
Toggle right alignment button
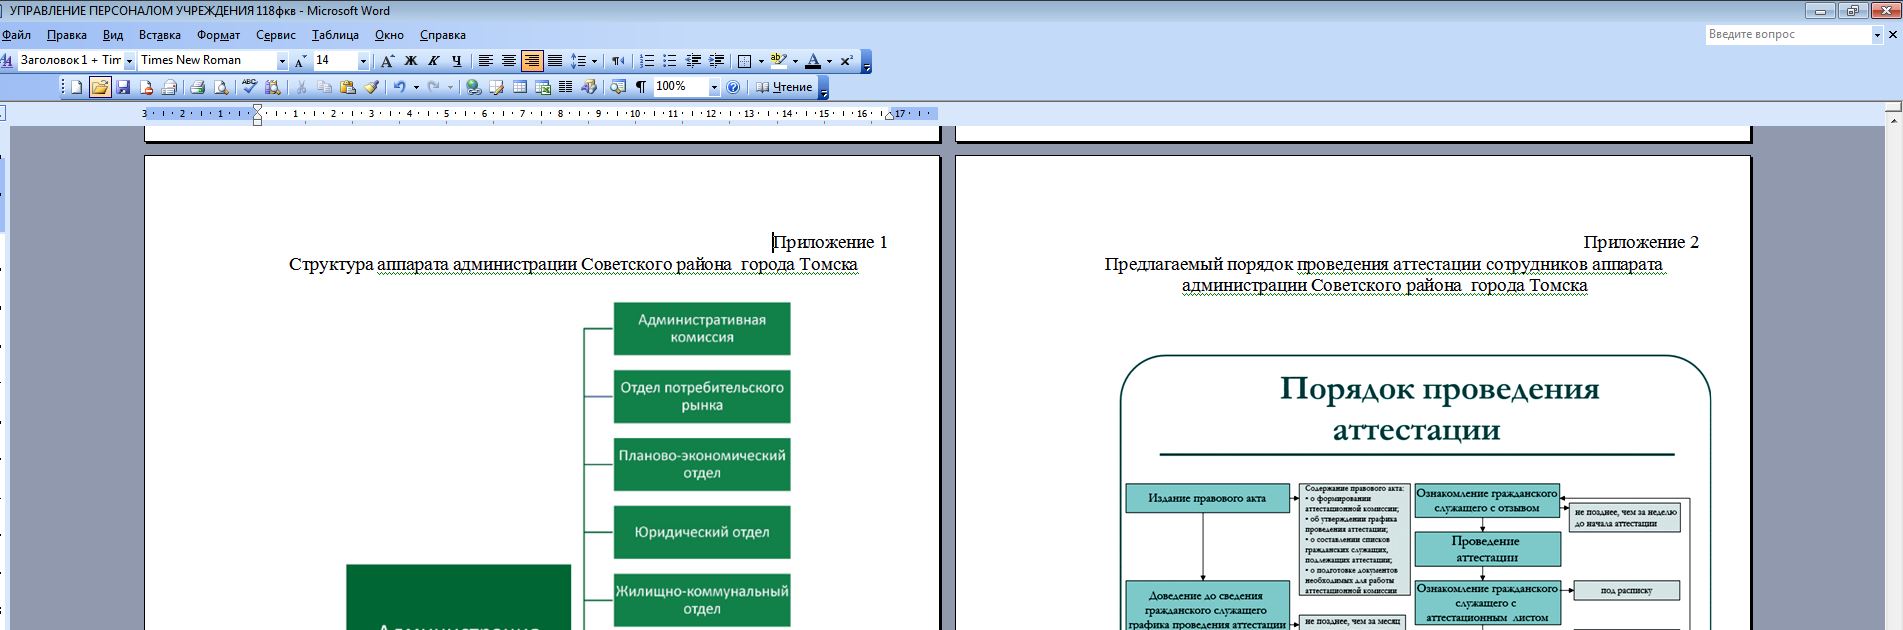click(532, 61)
